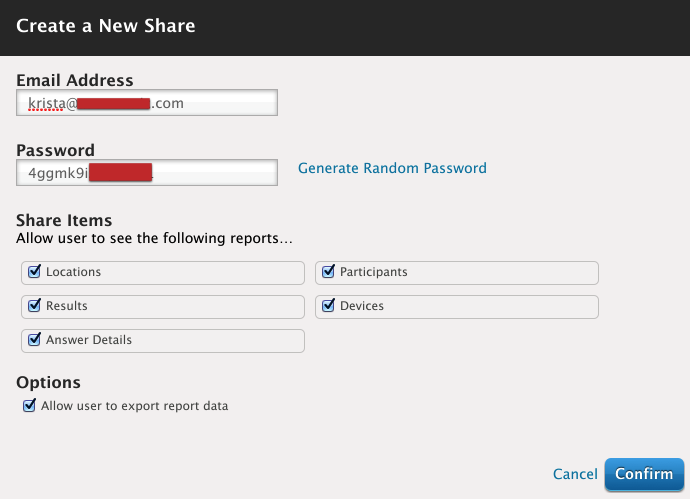Click the Options section heading
The width and height of the screenshot is (690, 499).
48,382
